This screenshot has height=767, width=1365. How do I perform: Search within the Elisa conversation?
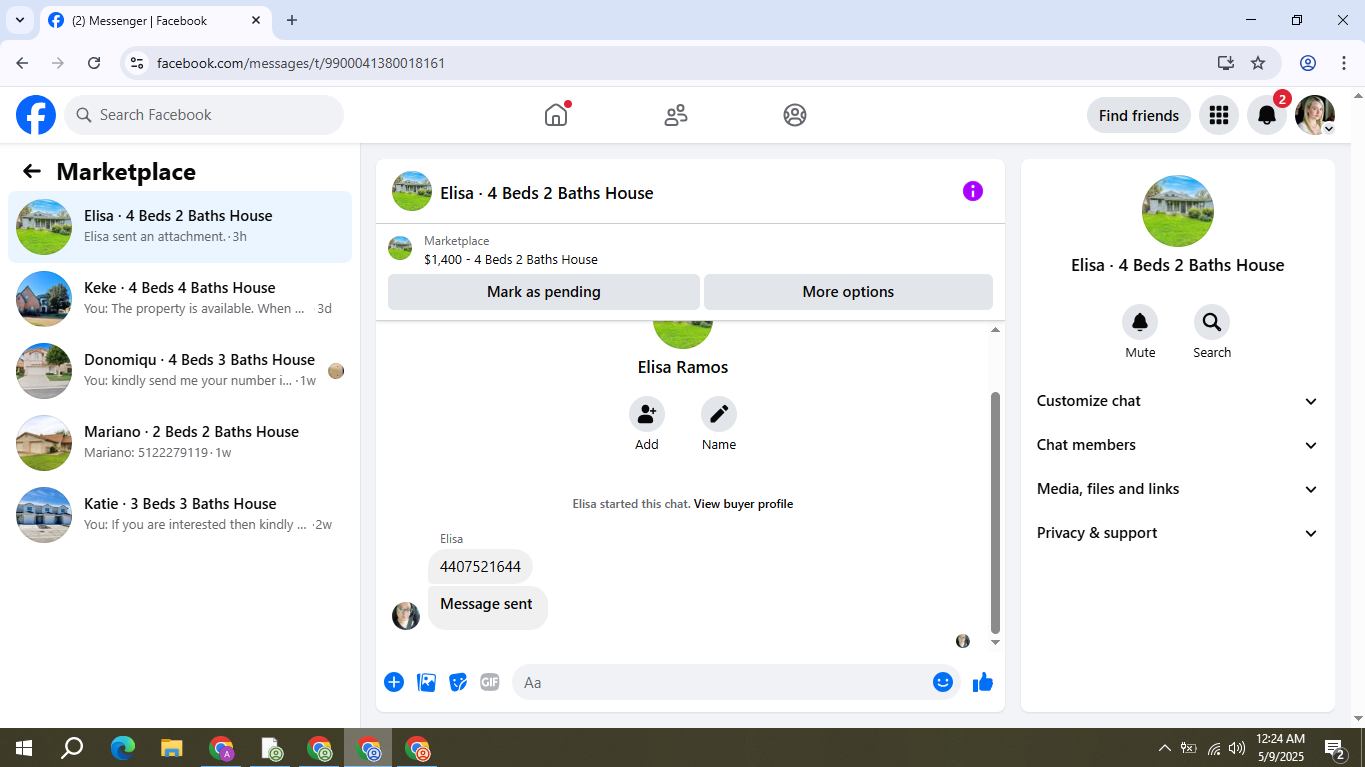pyautogui.click(x=1212, y=322)
